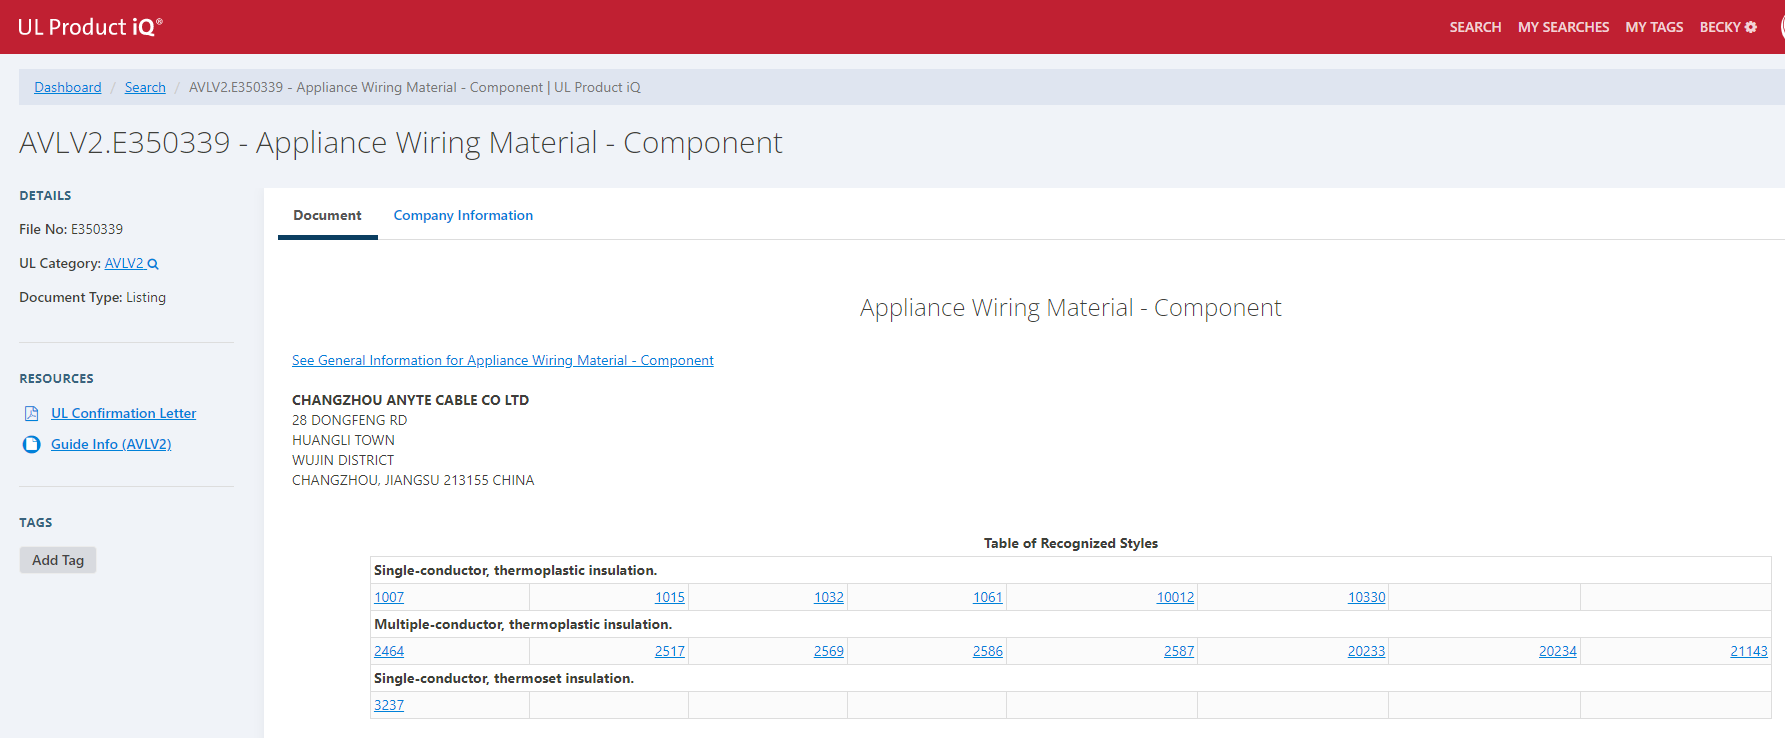
Task: Go to Search breadcrumb link
Action: [145, 87]
